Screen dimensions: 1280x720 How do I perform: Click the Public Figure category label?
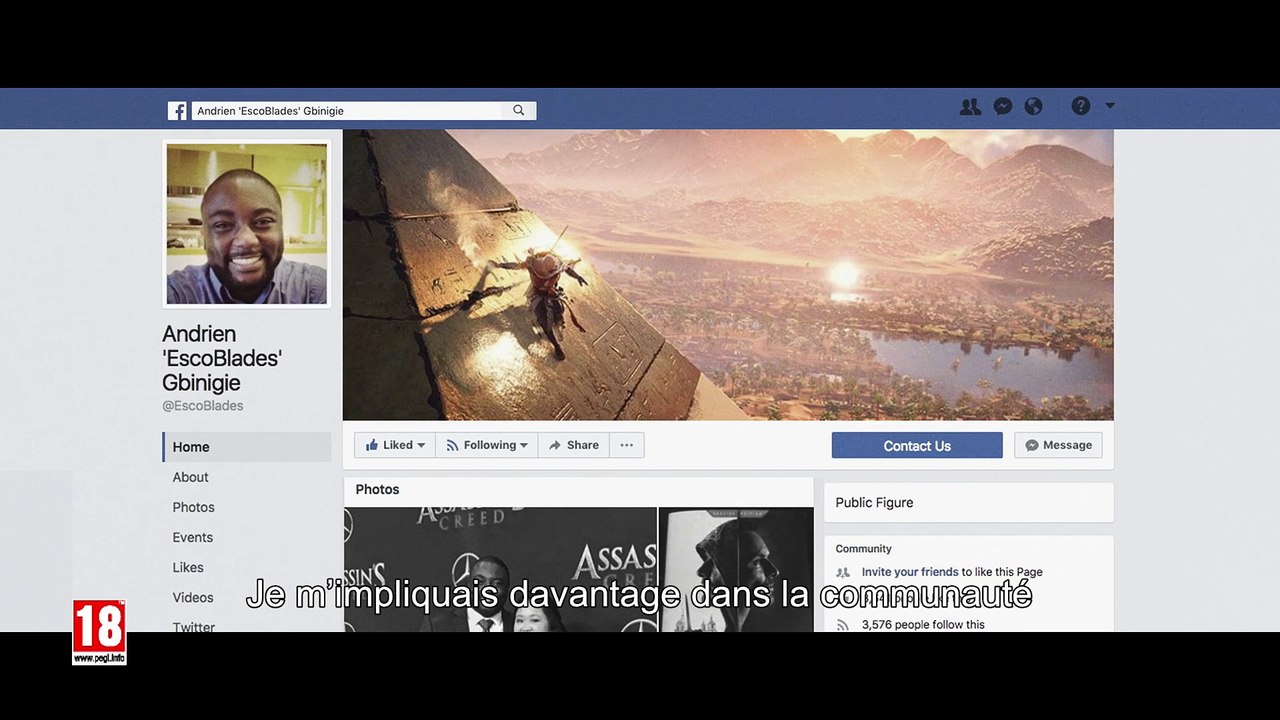tap(874, 503)
